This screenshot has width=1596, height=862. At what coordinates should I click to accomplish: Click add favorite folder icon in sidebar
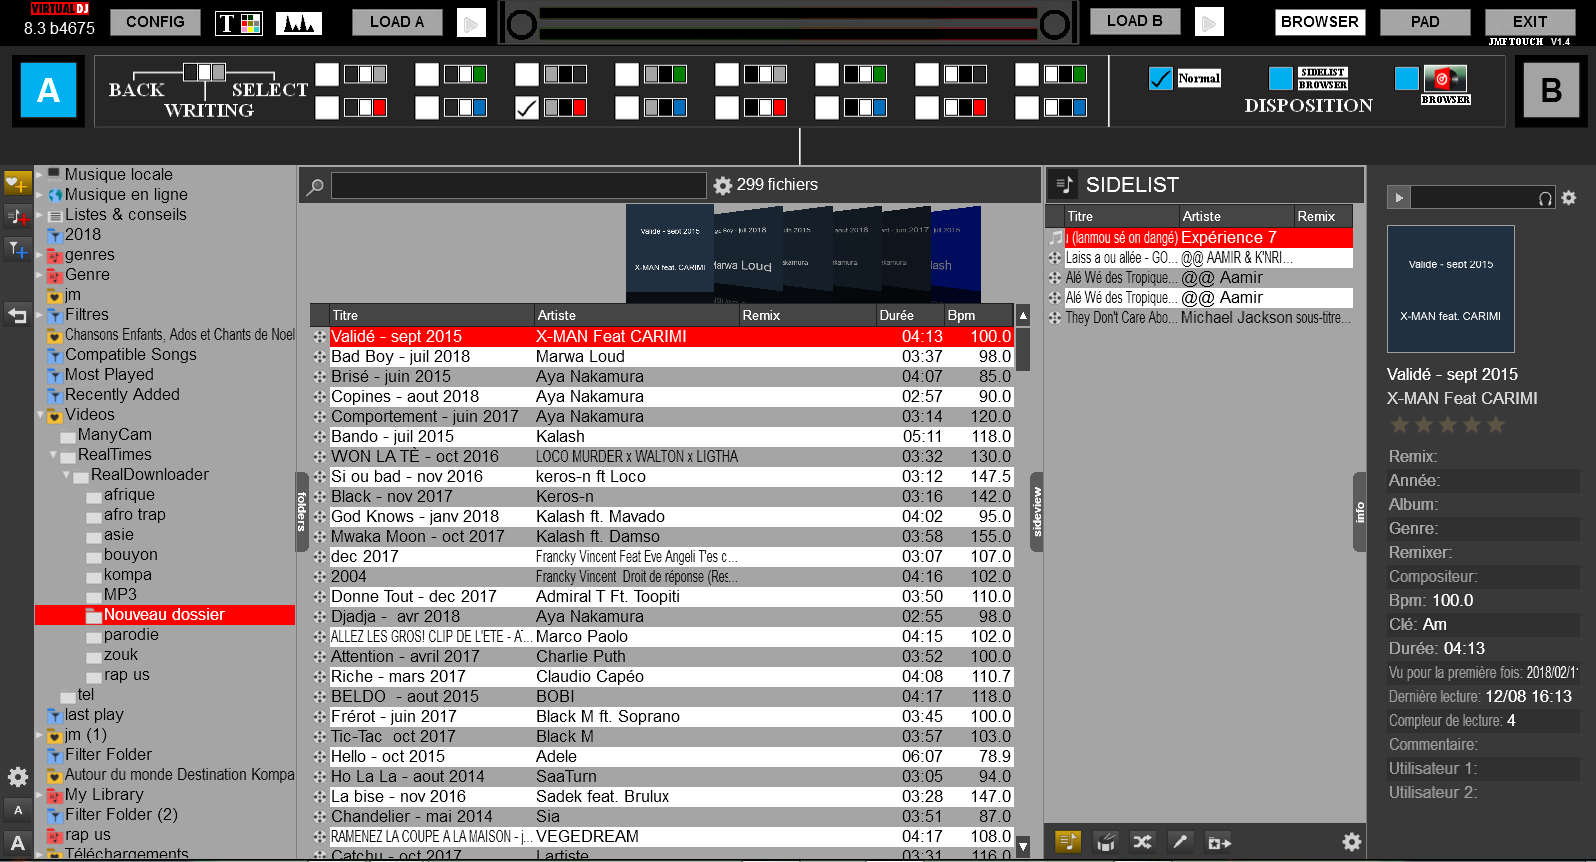(x=18, y=183)
